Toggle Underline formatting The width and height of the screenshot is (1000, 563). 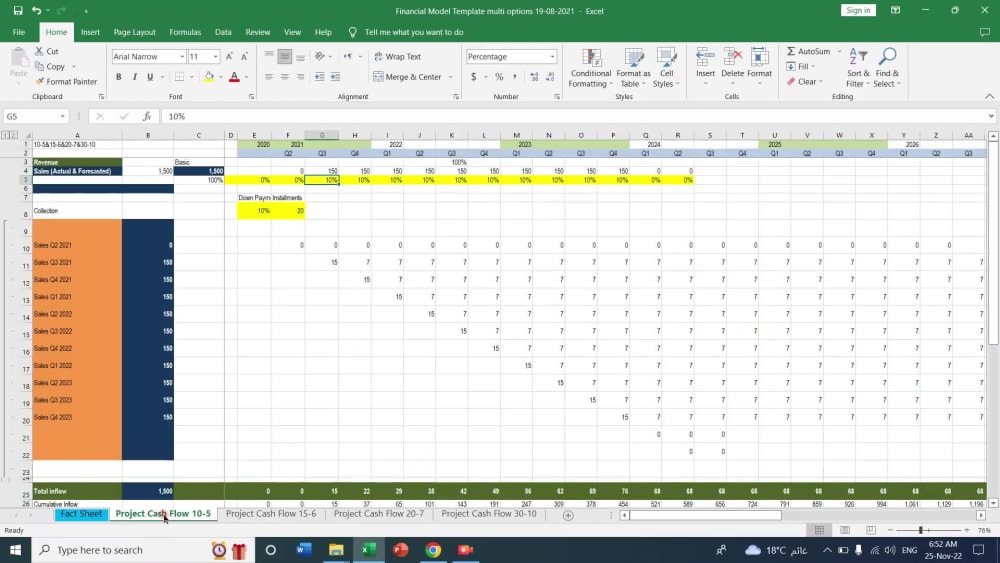point(150,77)
